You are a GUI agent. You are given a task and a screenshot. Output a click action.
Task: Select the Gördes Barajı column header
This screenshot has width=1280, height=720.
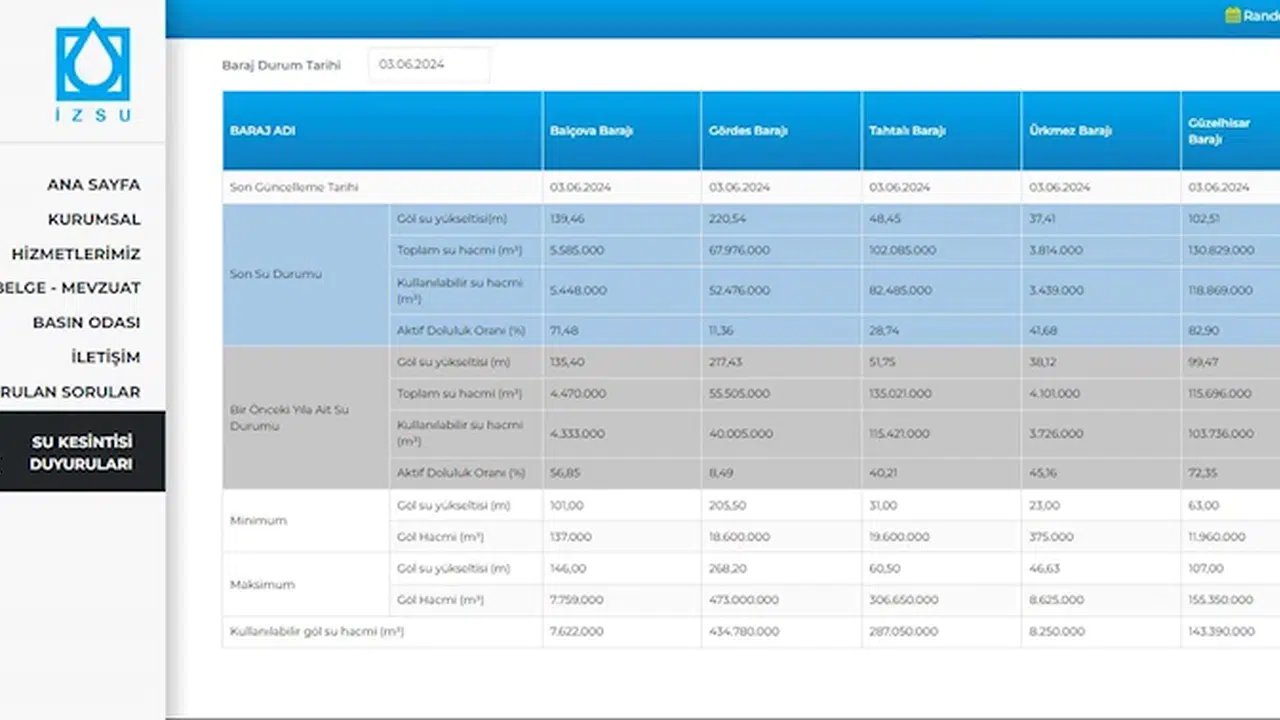pos(749,131)
